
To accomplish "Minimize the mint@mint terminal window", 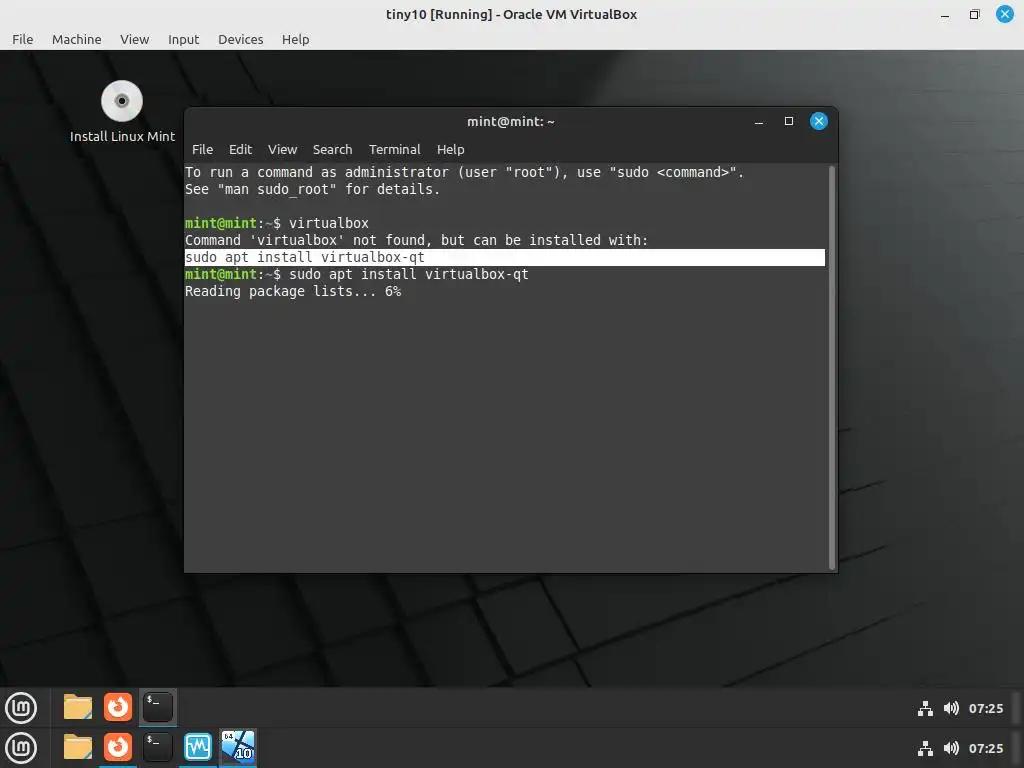I will coord(759,121).
